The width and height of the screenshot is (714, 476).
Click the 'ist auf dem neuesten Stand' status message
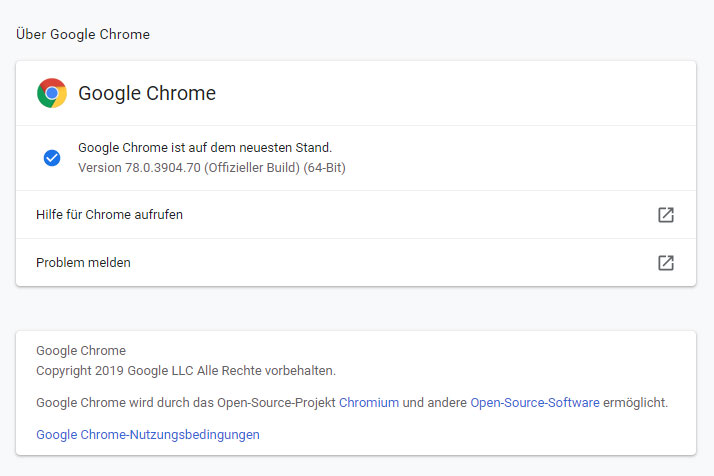pos(251,148)
